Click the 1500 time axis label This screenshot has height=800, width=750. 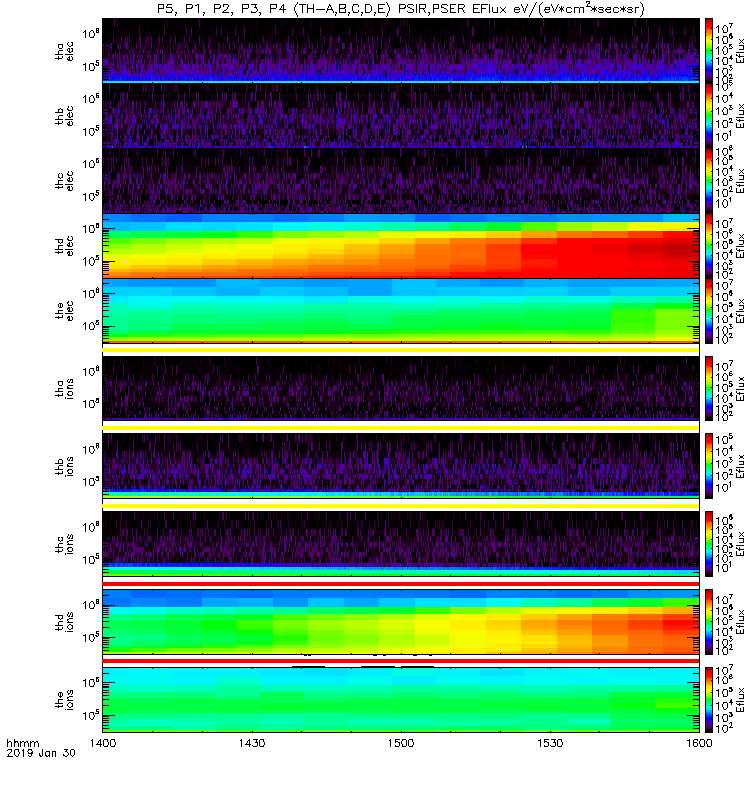pyautogui.click(x=401, y=743)
